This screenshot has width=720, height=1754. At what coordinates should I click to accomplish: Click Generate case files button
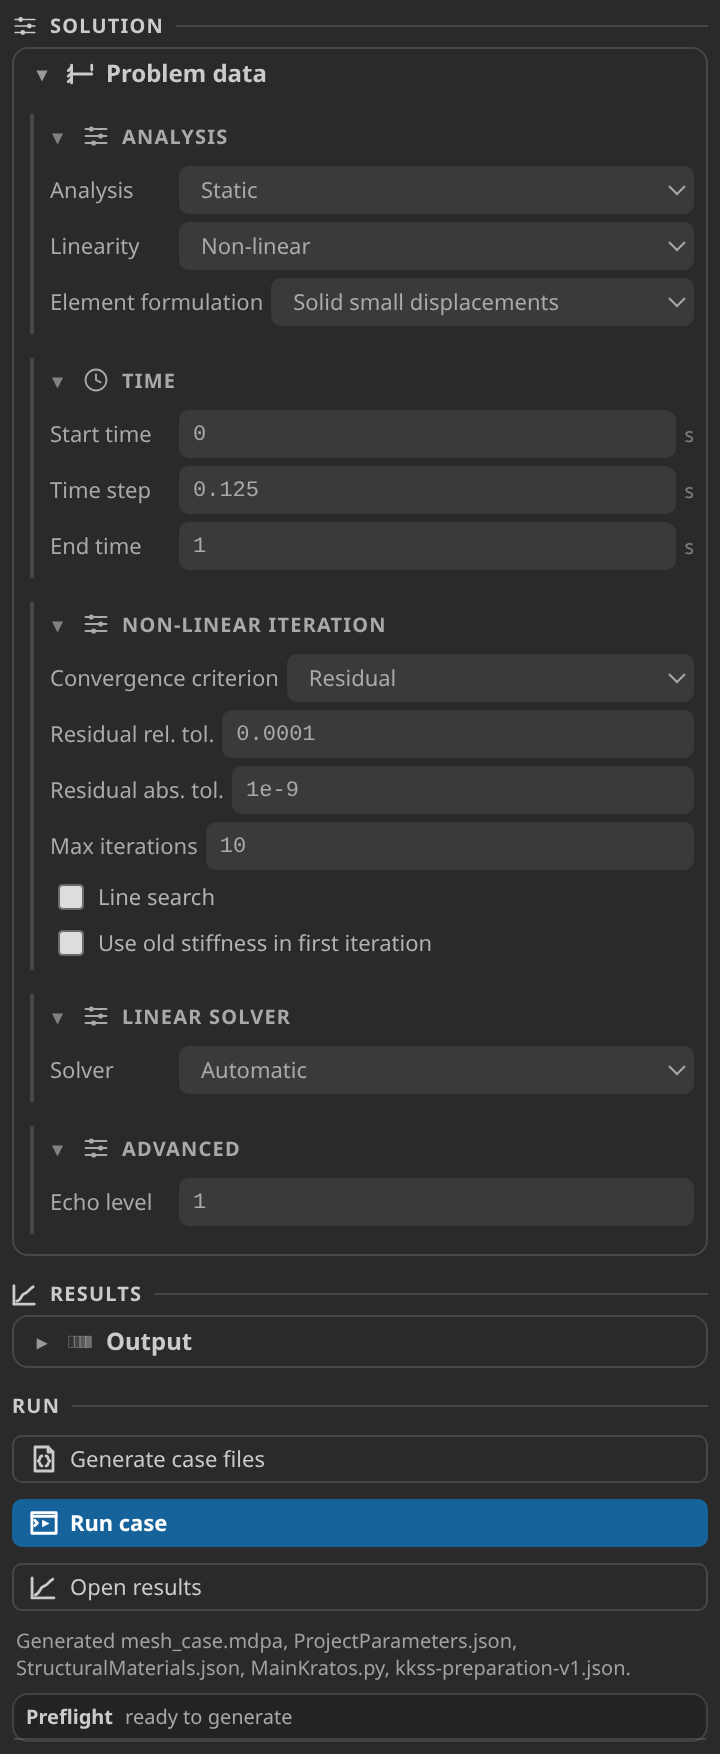[x=360, y=1459]
